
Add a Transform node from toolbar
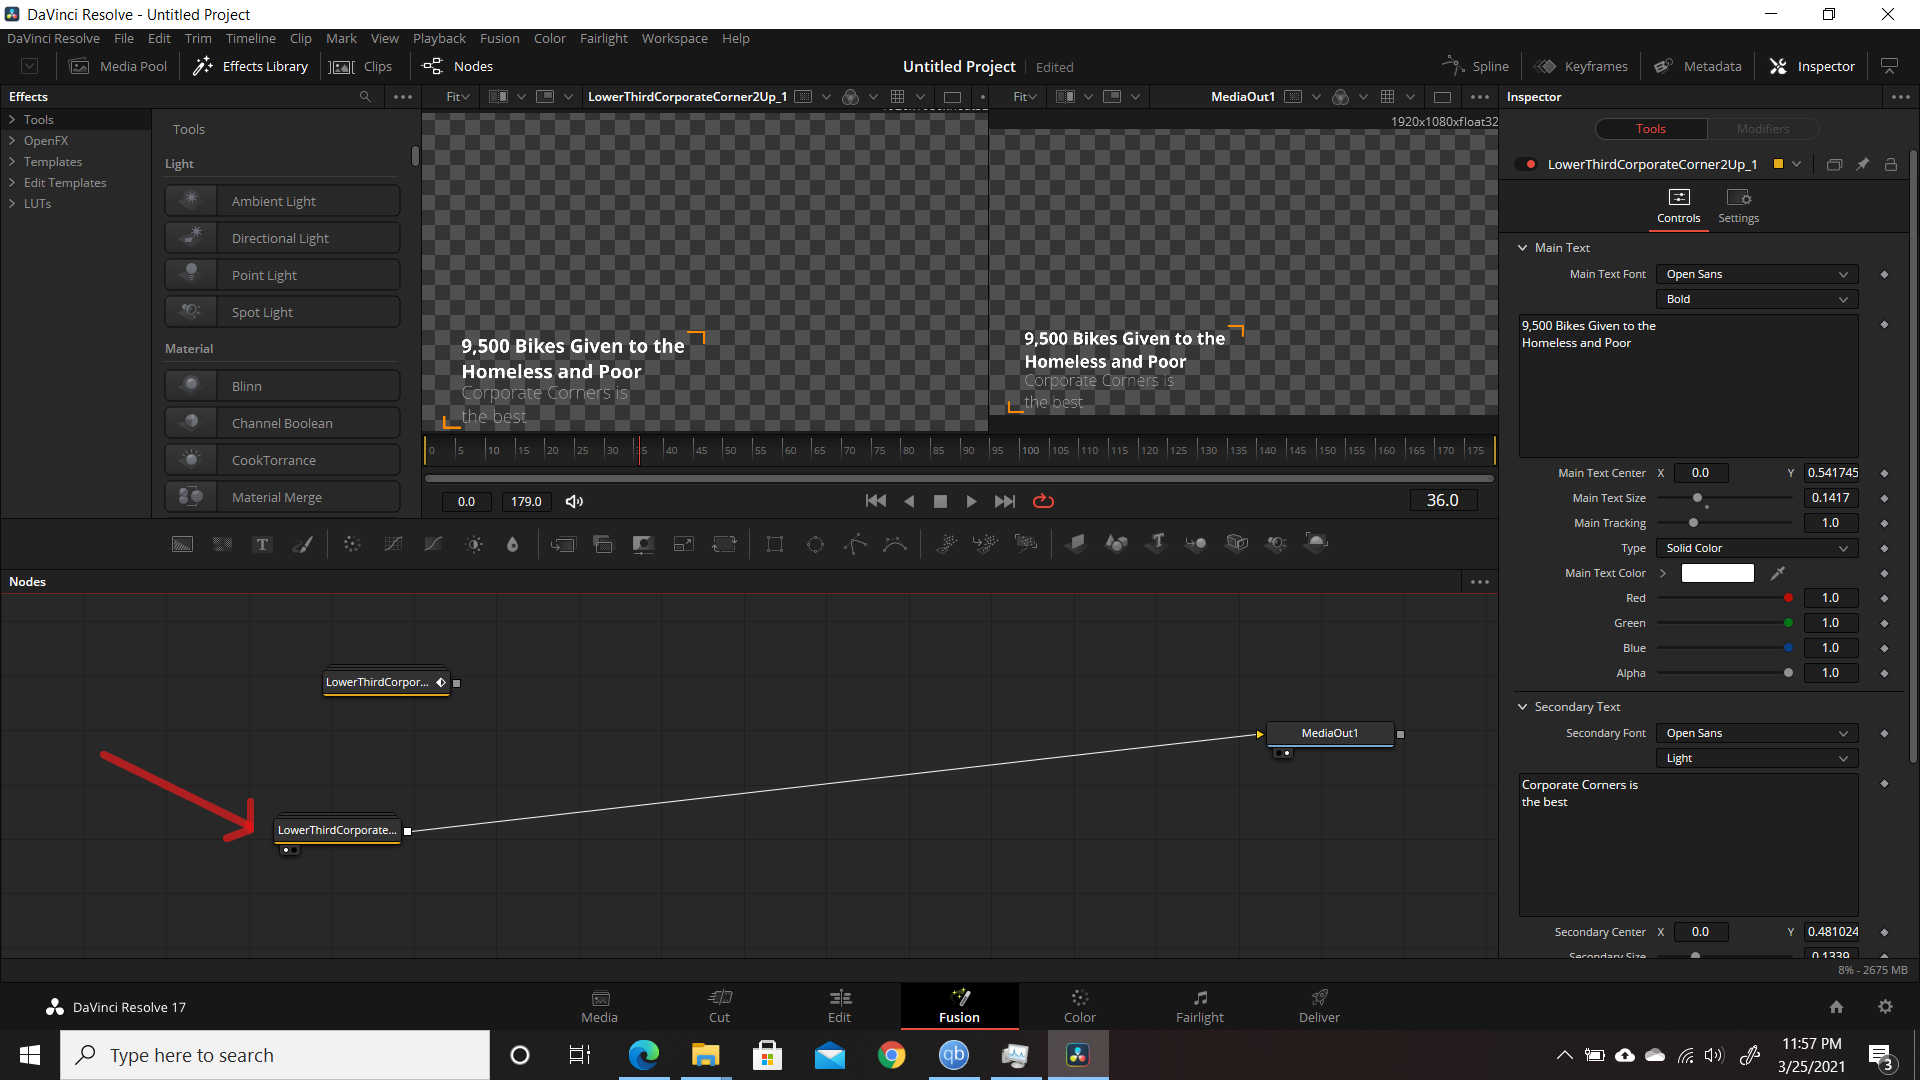(724, 544)
